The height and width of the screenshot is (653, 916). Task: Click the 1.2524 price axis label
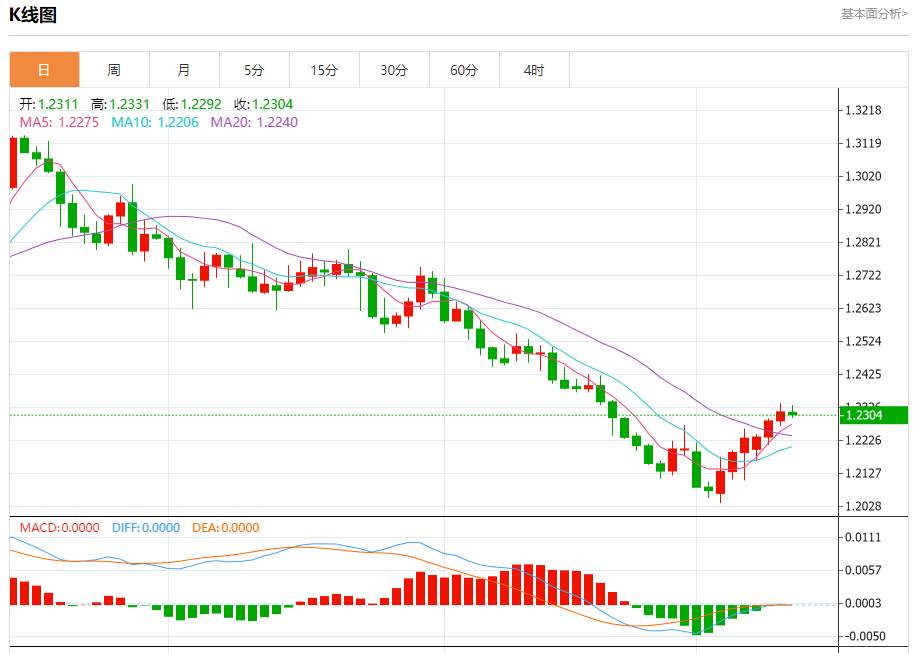point(863,341)
